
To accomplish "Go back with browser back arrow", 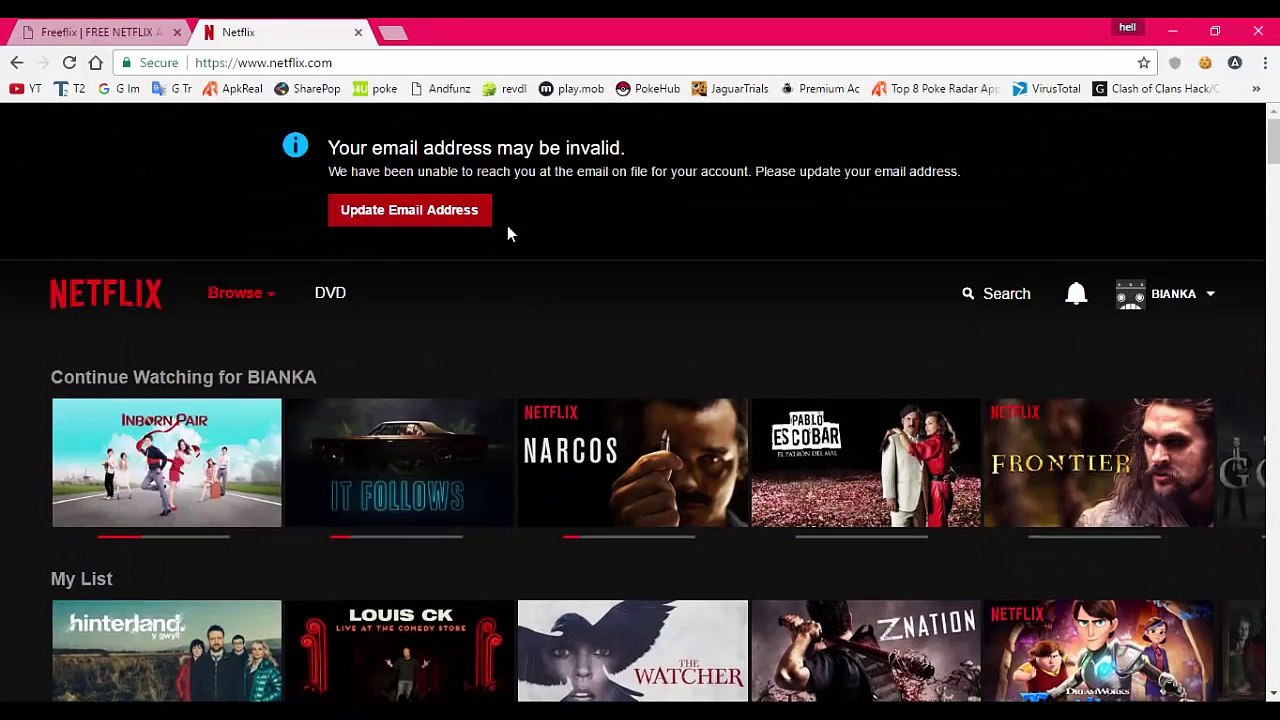I will click(17, 62).
